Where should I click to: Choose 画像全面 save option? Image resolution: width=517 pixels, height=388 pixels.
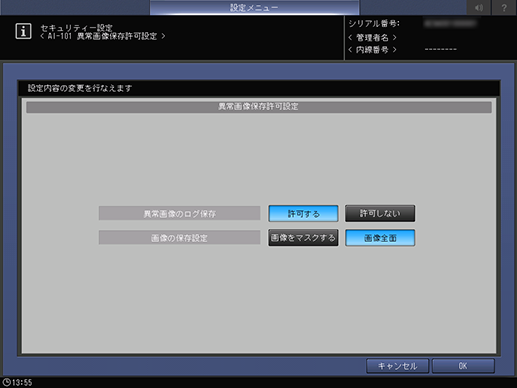pos(380,238)
